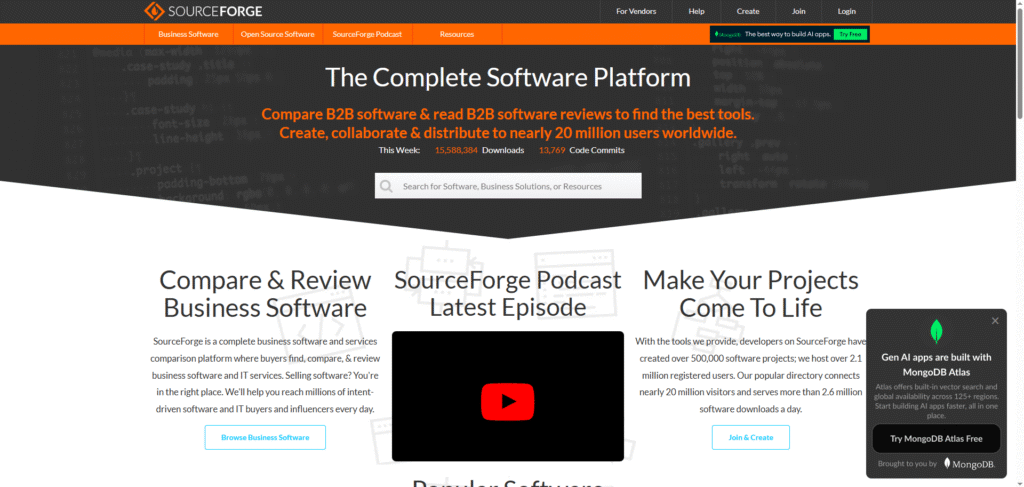Screen dimensions: 1024x487
Task: Open the SourceForge Podcast nav item
Action: [x=367, y=34]
